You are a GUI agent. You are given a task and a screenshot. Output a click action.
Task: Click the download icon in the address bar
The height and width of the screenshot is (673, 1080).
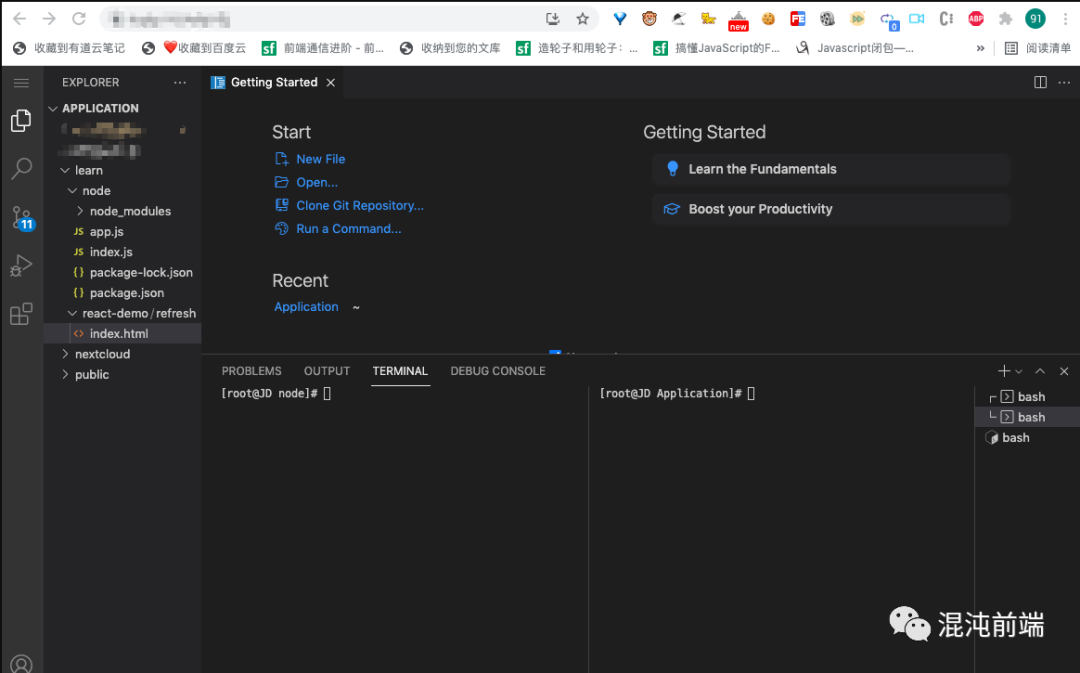point(553,17)
